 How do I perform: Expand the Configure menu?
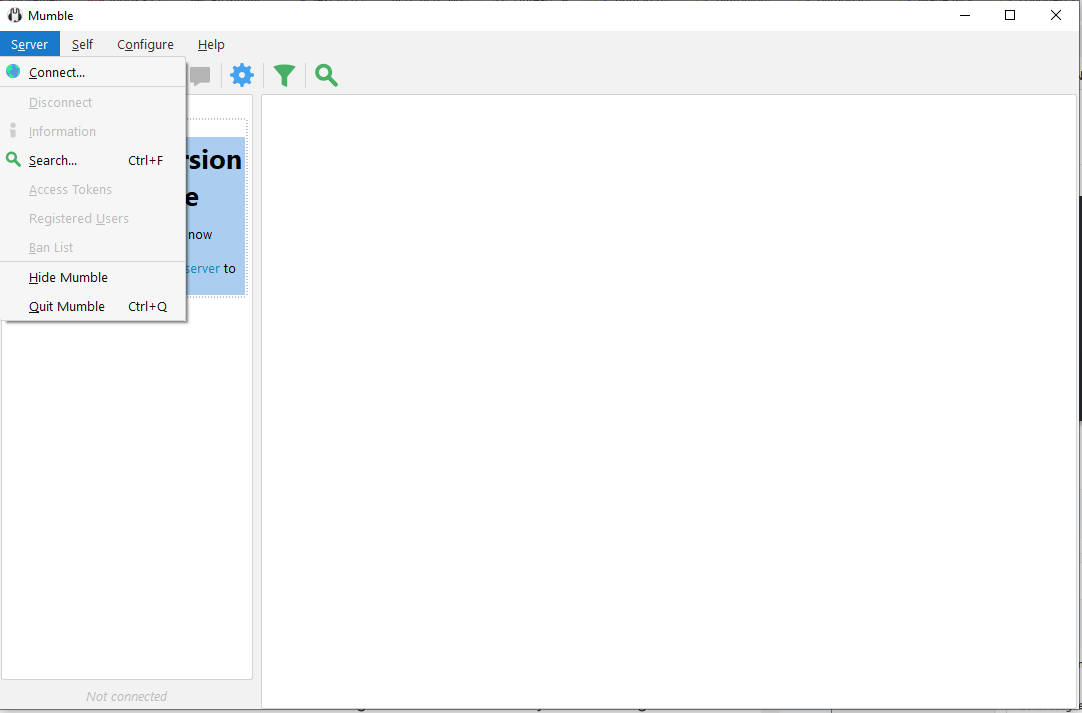145,44
